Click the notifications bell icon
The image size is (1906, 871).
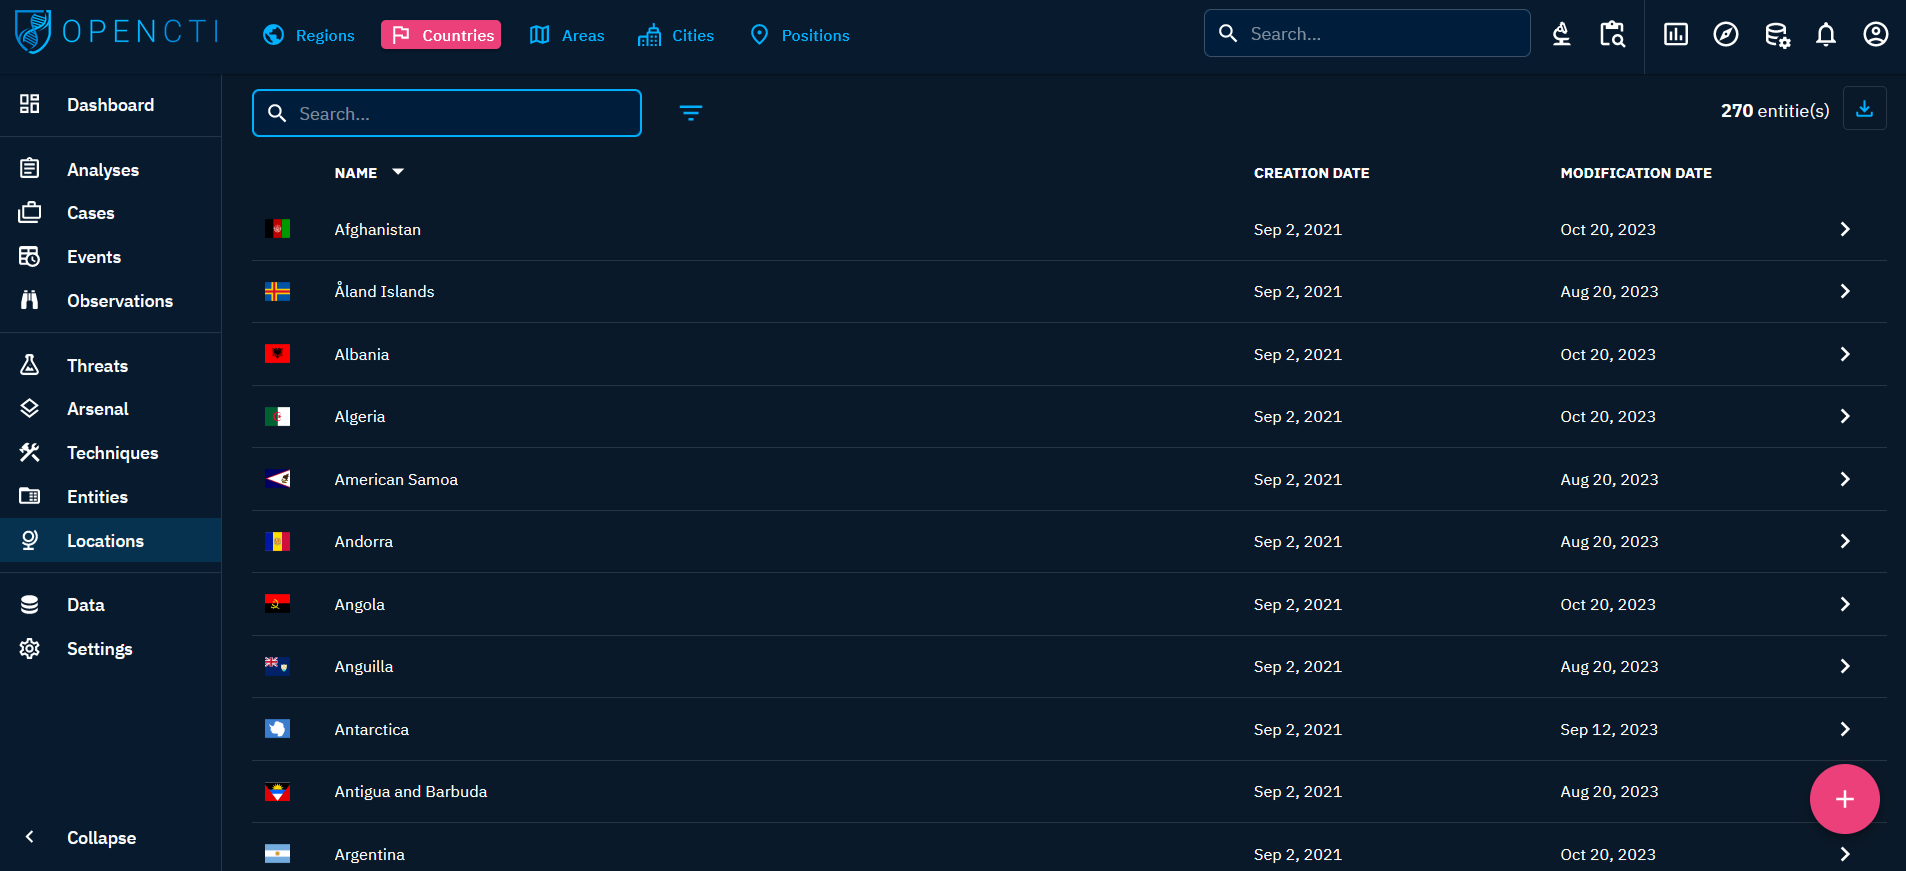click(1825, 35)
